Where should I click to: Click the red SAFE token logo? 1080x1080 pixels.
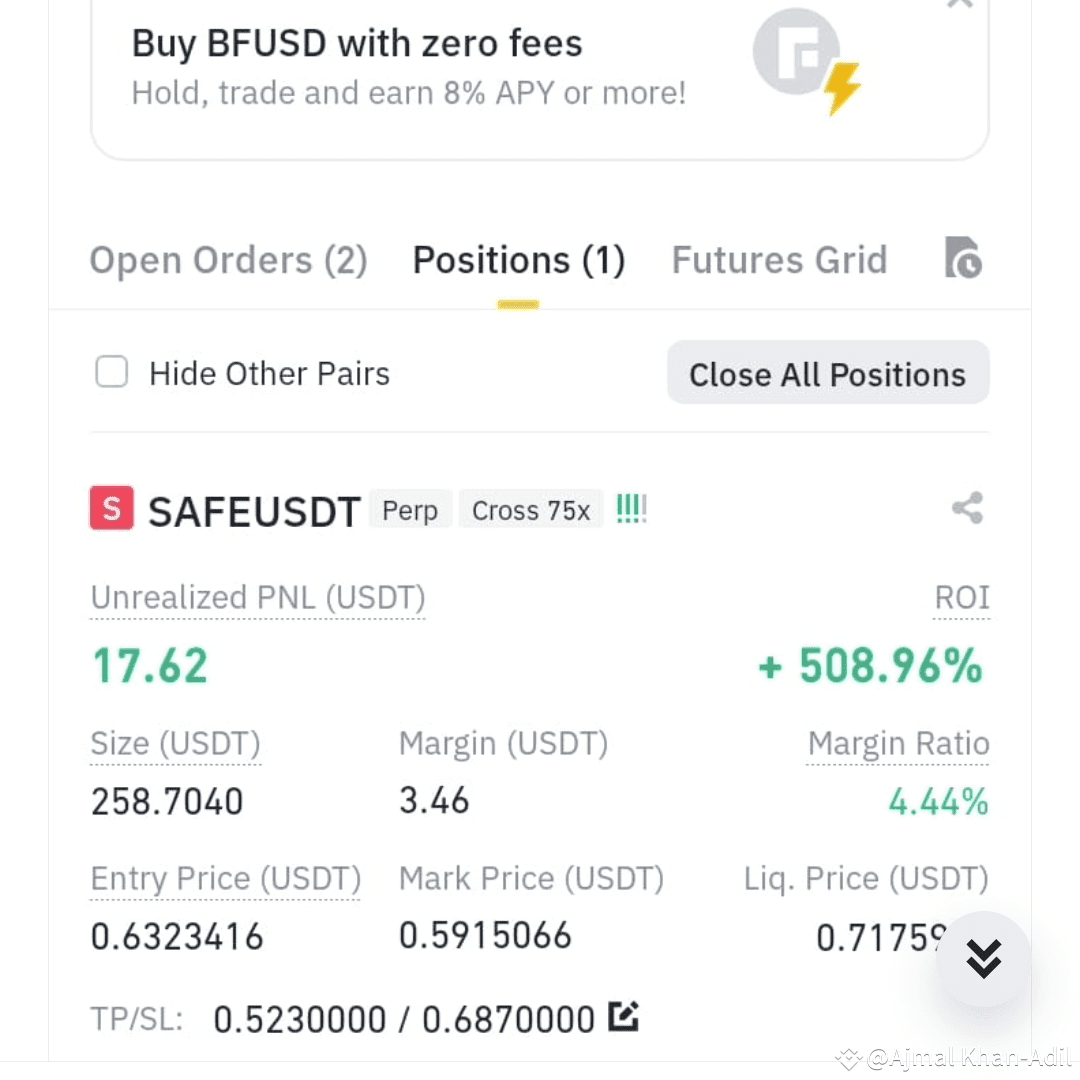tap(112, 508)
